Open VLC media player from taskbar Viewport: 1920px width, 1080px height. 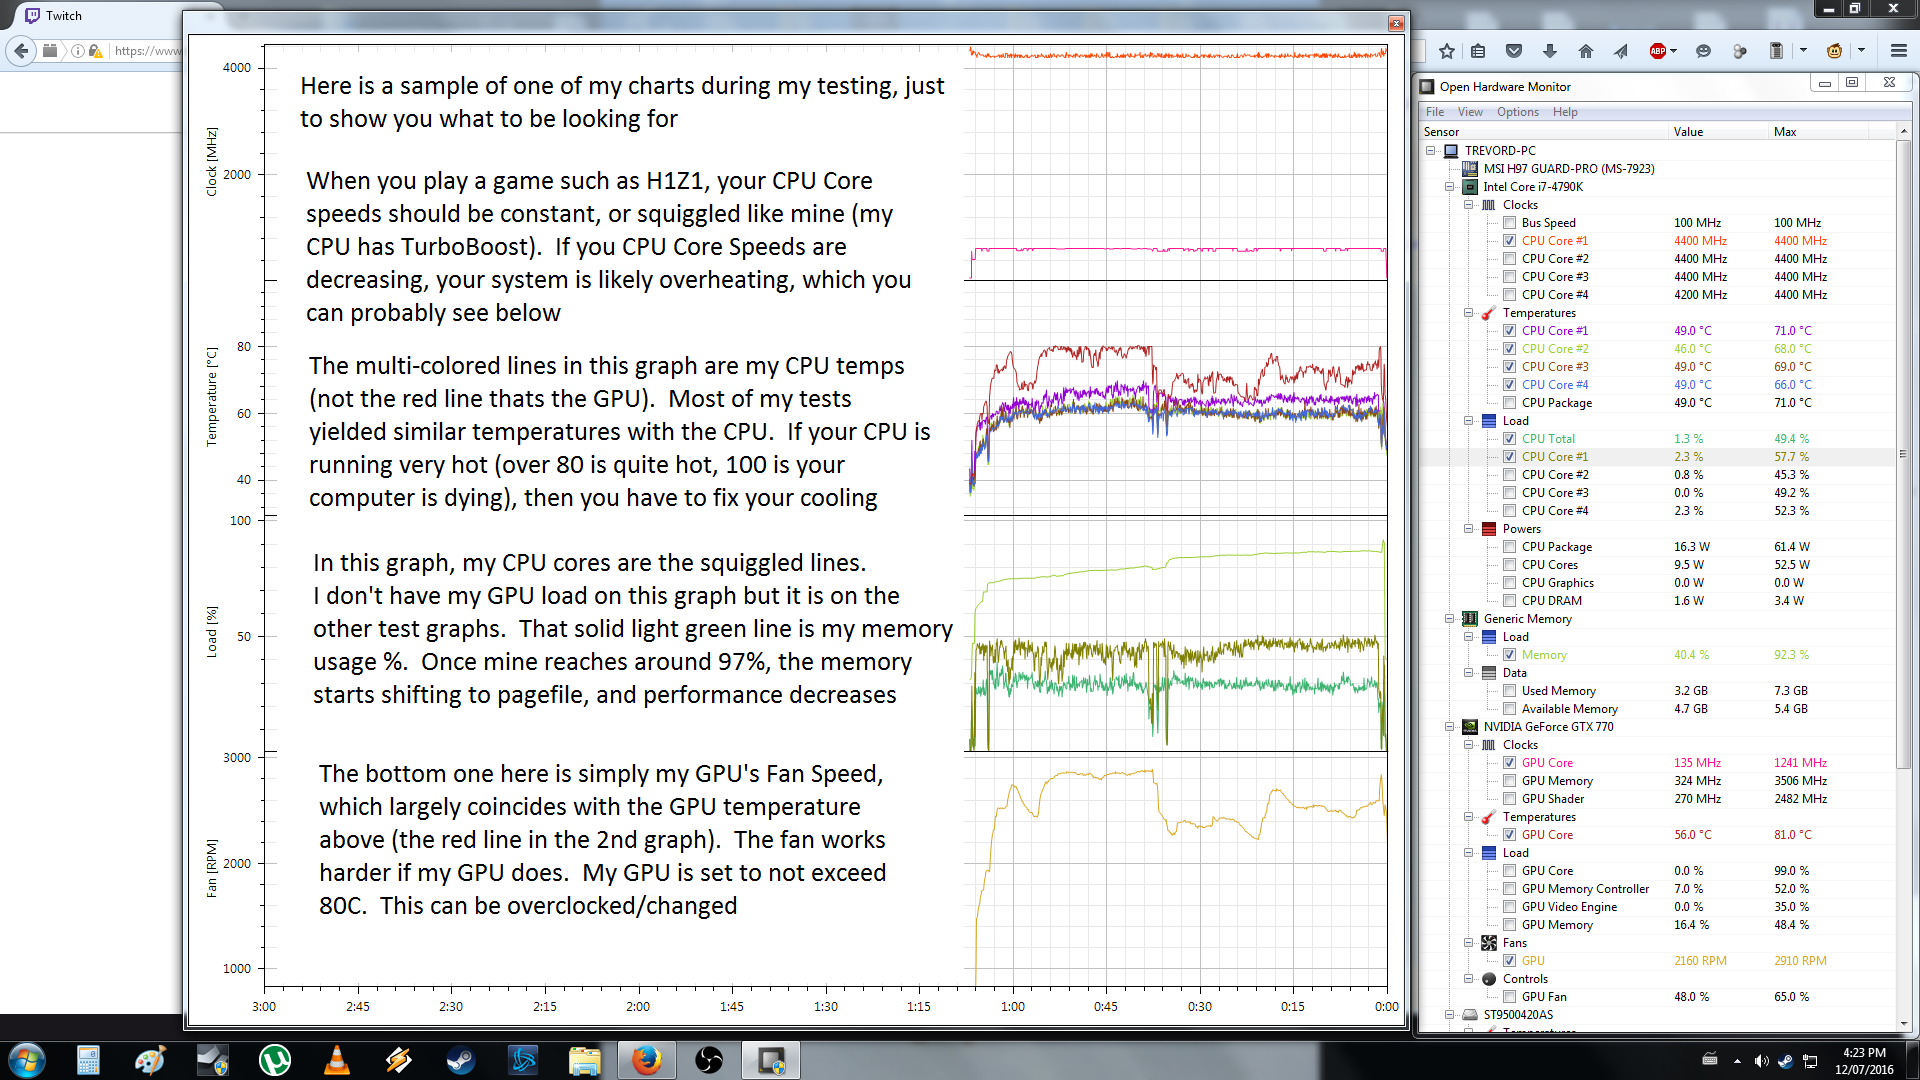pos(337,1059)
